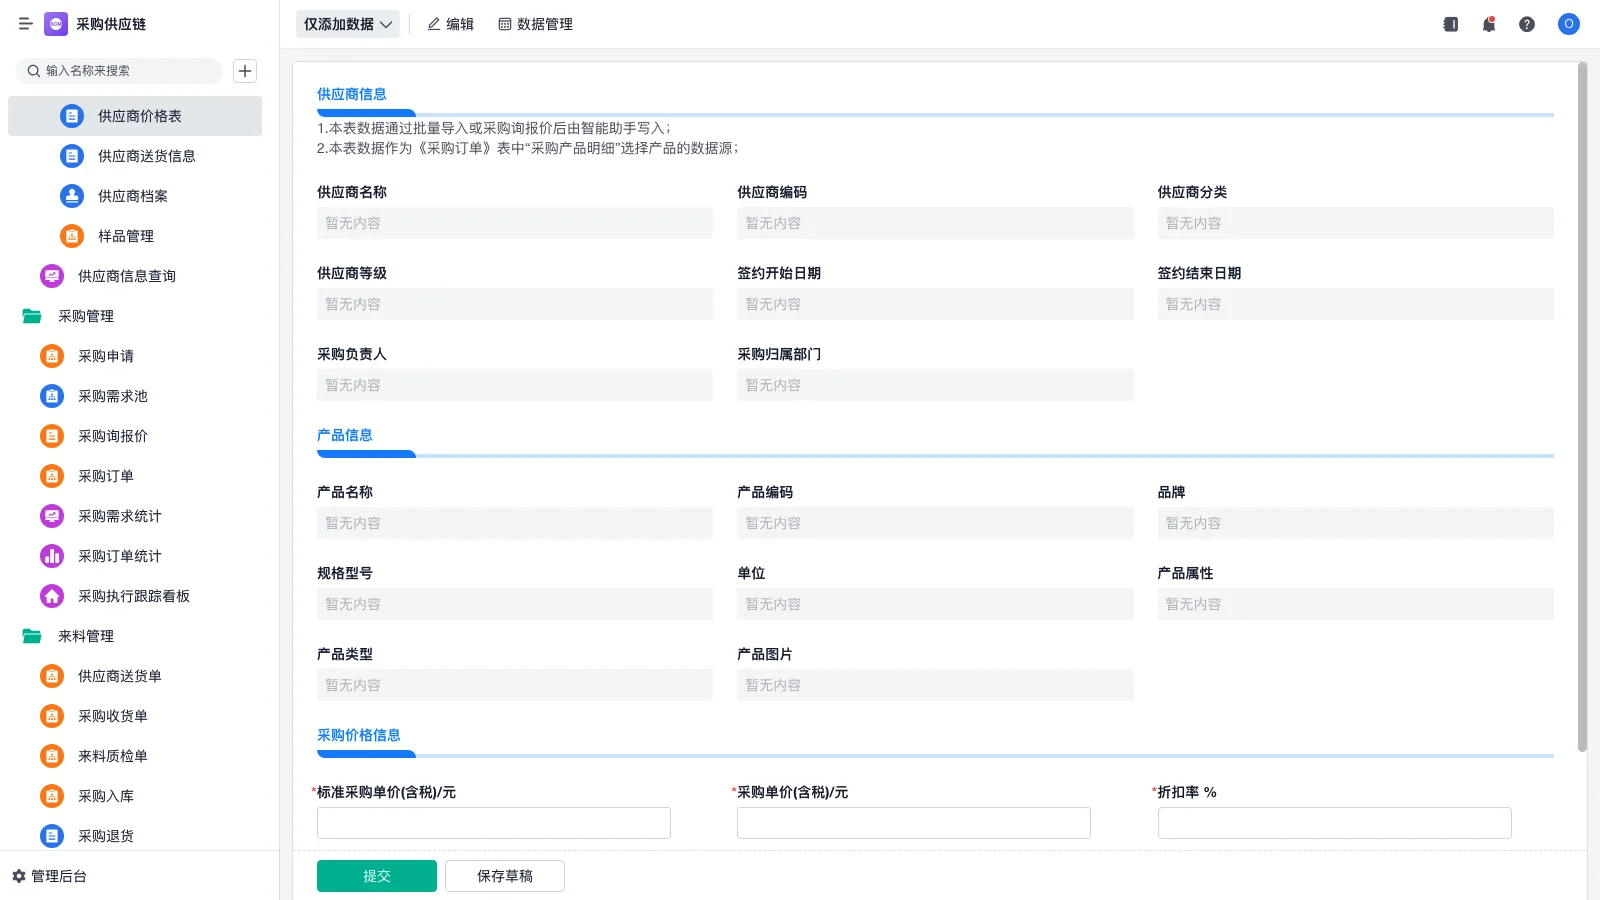This screenshot has width=1600, height=900.
Task: Submit the form with 提交 button
Action: click(x=377, y=876)
